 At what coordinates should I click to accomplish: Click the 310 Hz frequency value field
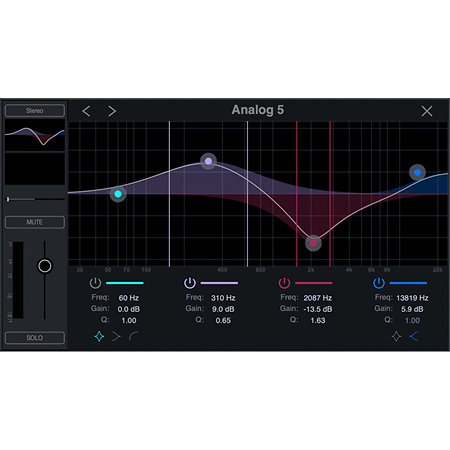223,298
